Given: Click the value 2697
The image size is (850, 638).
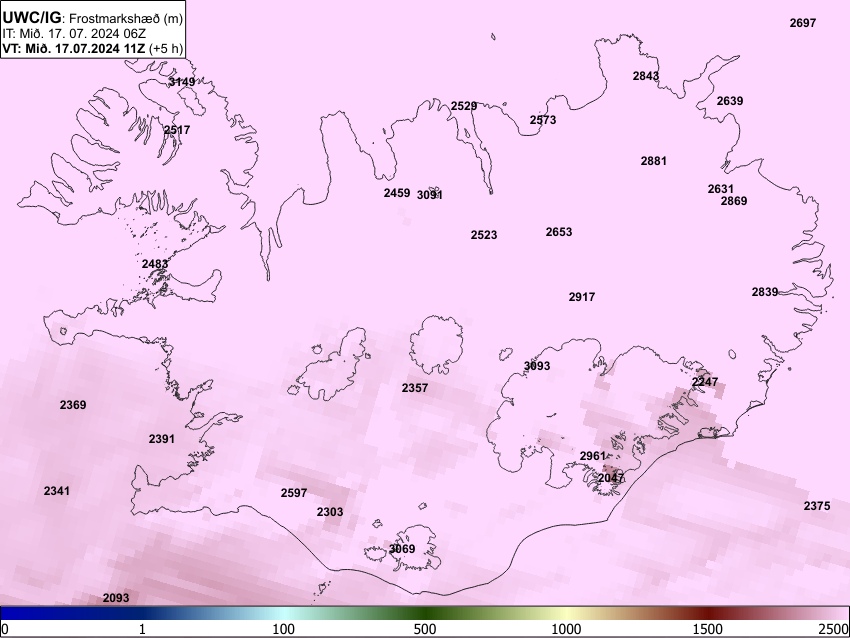Looking at the screenshot, I should pos(803,23).
